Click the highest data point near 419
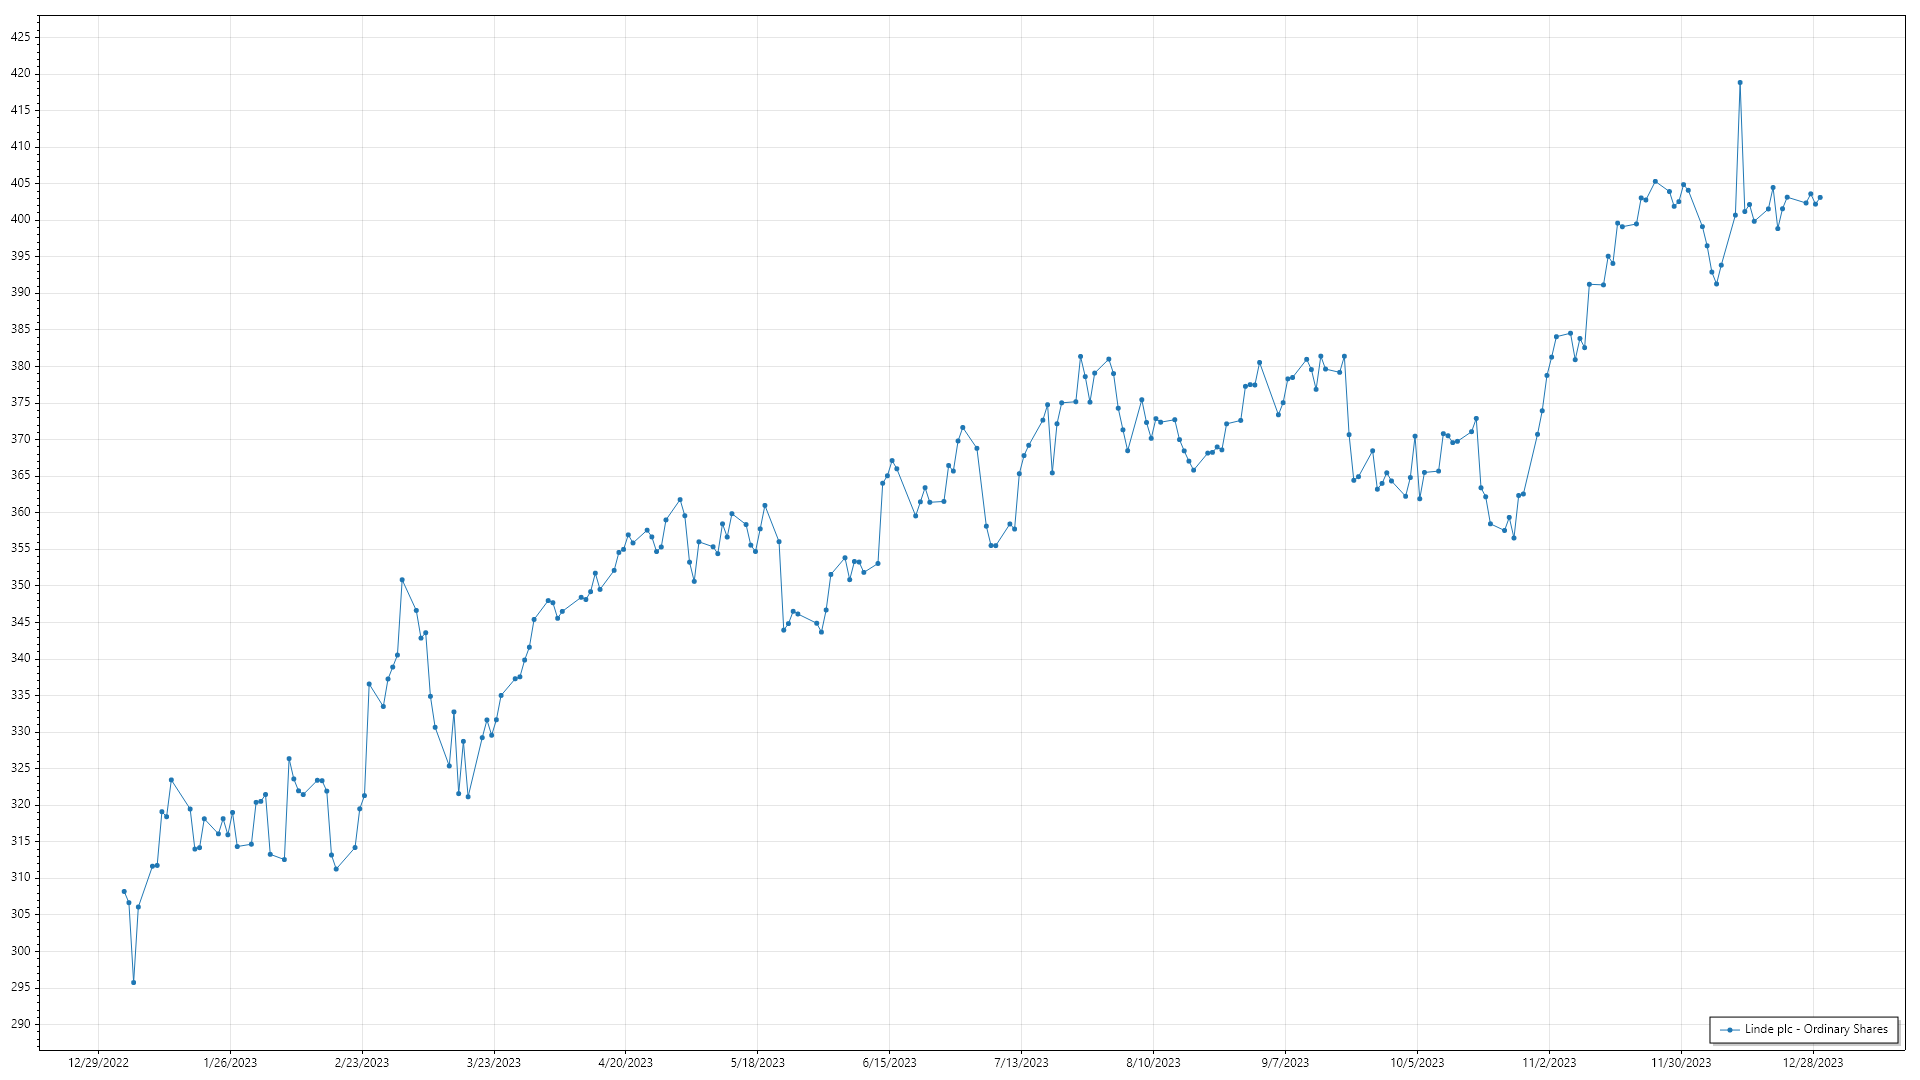The width and height of the screenshot is (1920, 1080). tap(1740, 83)
